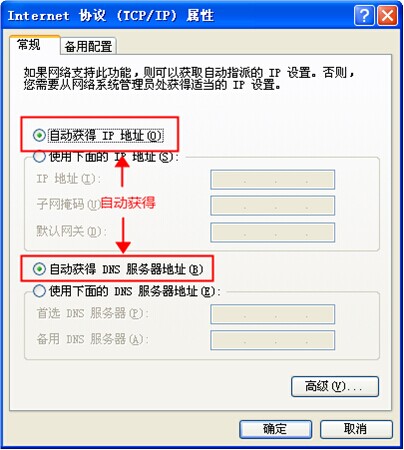Click the question mark help icon
This screenshot has height=450, width=404.
pyautogui.click(x=364, y=15)
